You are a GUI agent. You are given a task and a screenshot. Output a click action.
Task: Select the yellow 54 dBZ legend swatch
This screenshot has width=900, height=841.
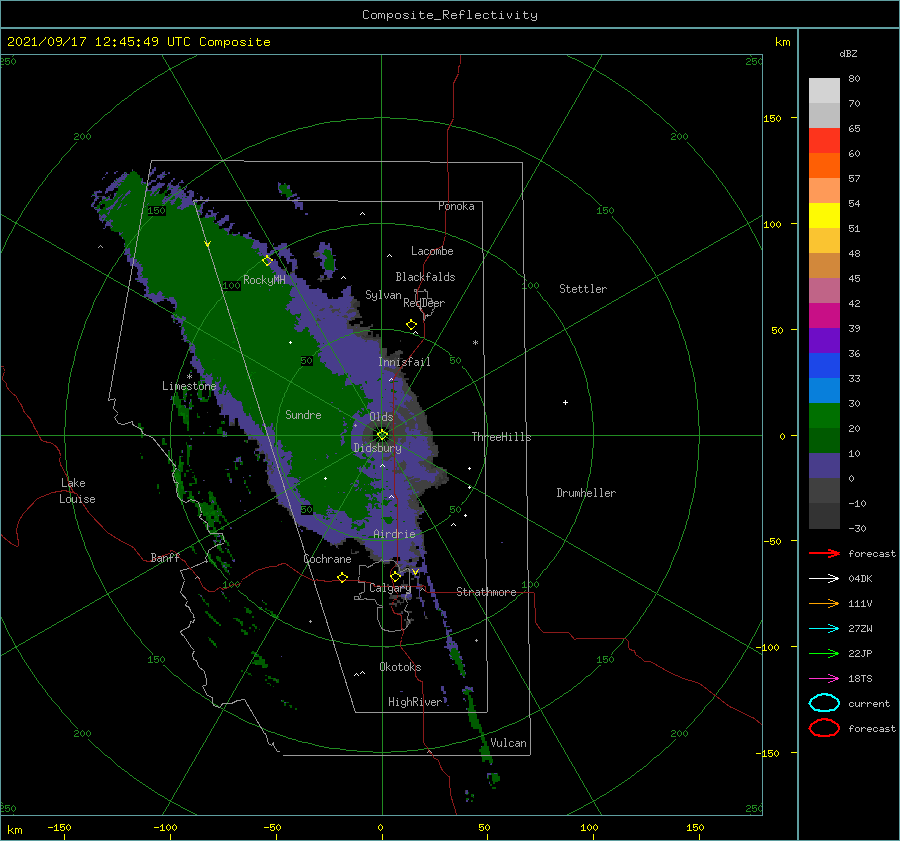pos(824,215)
